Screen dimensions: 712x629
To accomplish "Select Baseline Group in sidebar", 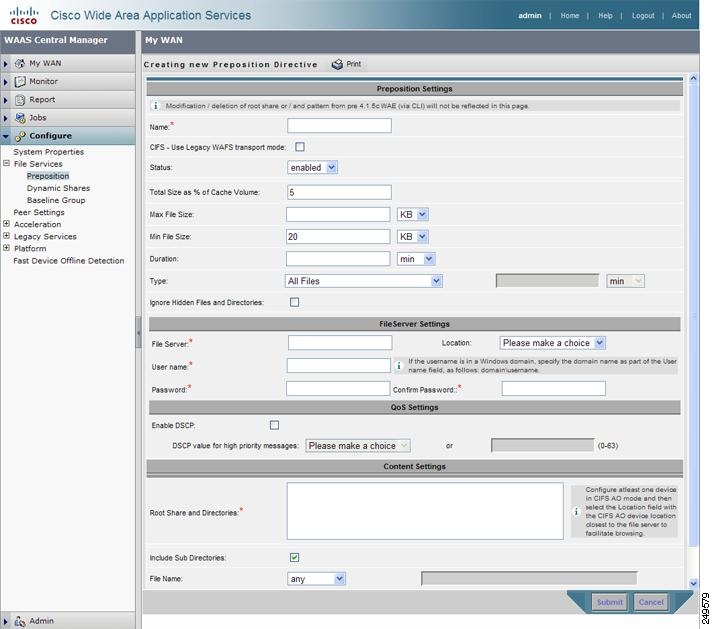I will [x=56, y=200].
